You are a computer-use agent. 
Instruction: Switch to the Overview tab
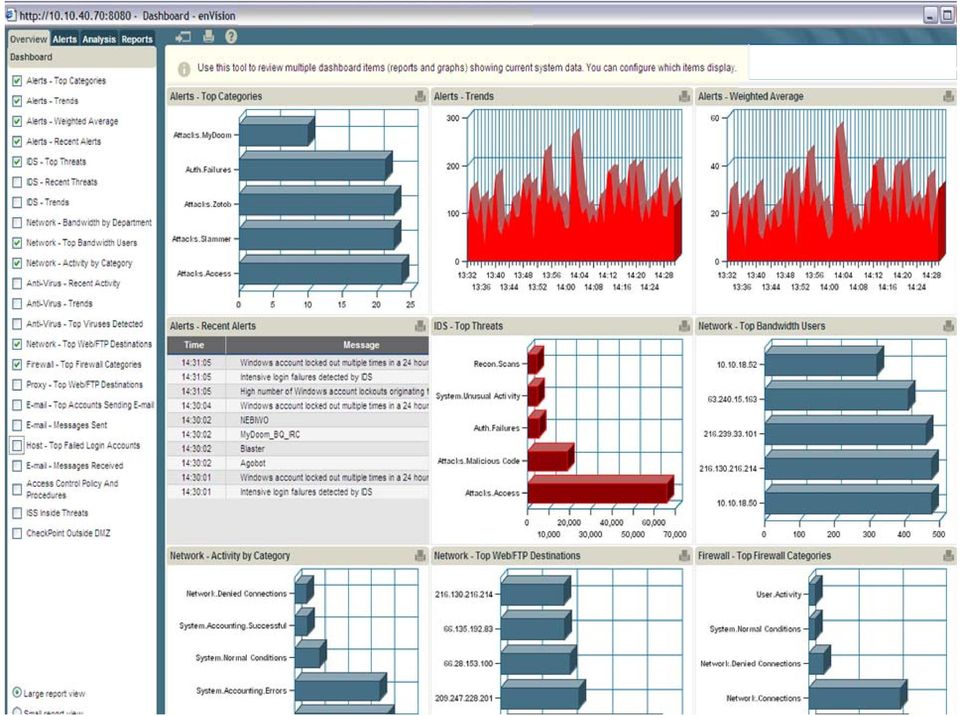tap(28, 39)
